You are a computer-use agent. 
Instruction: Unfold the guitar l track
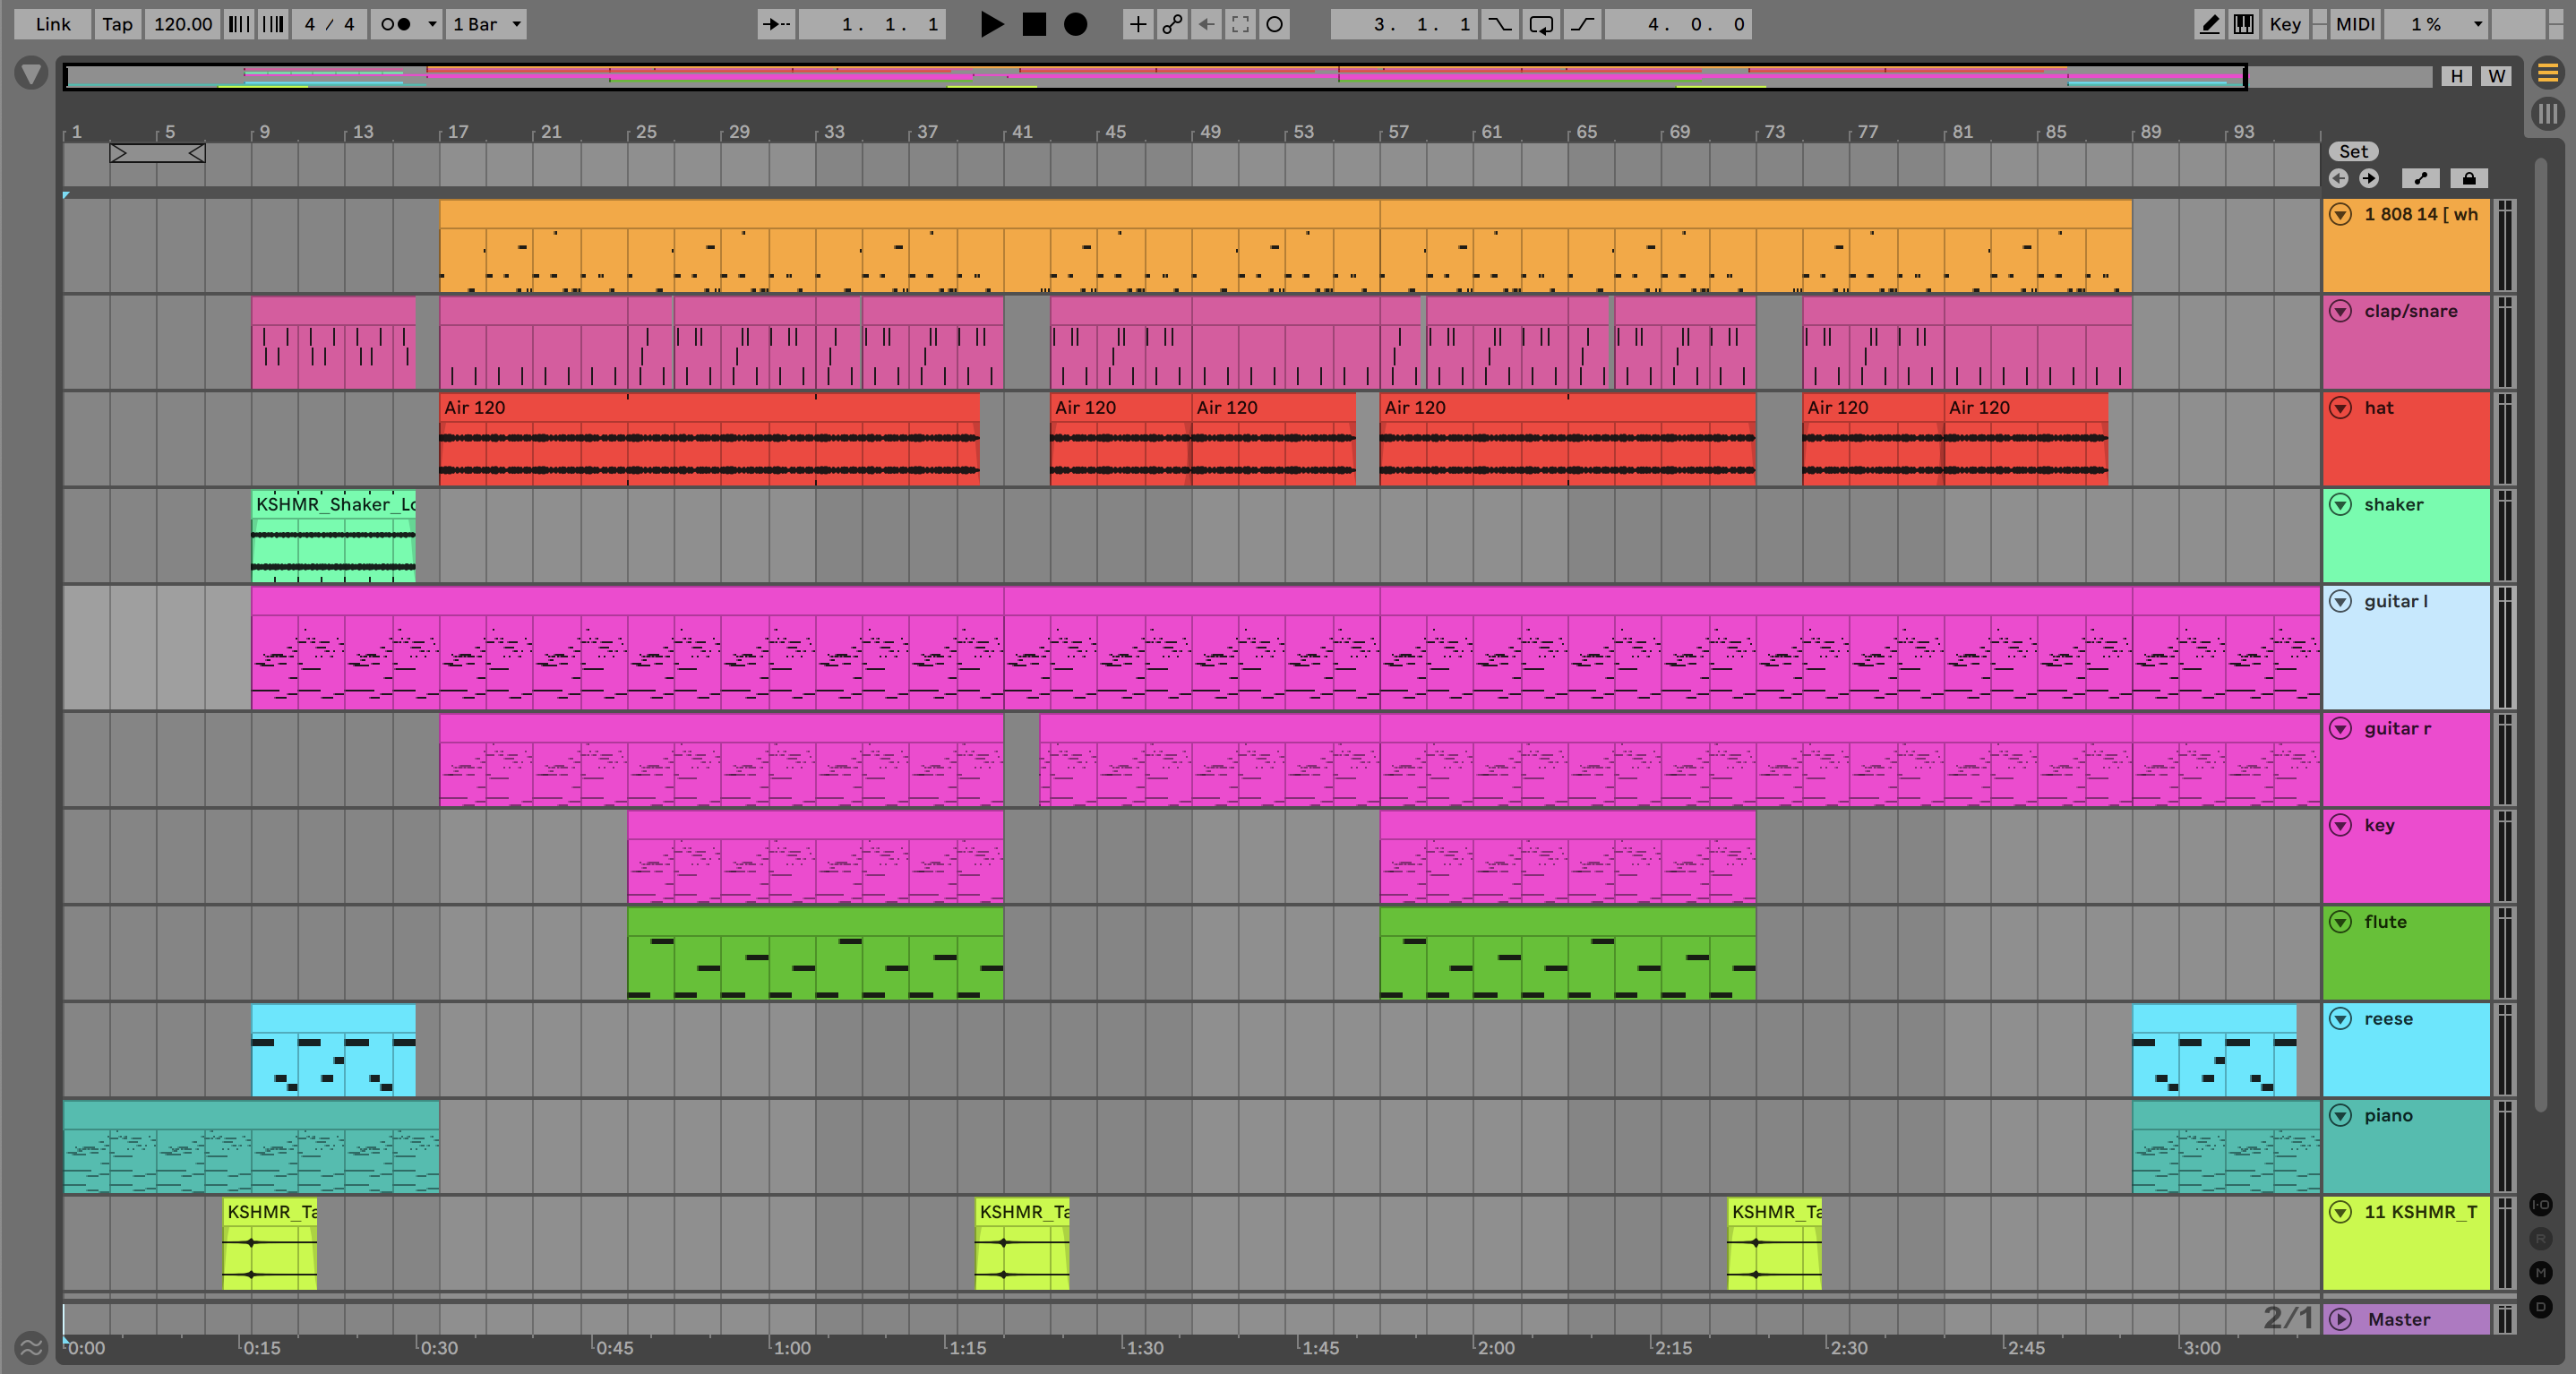coord(2340,601)
